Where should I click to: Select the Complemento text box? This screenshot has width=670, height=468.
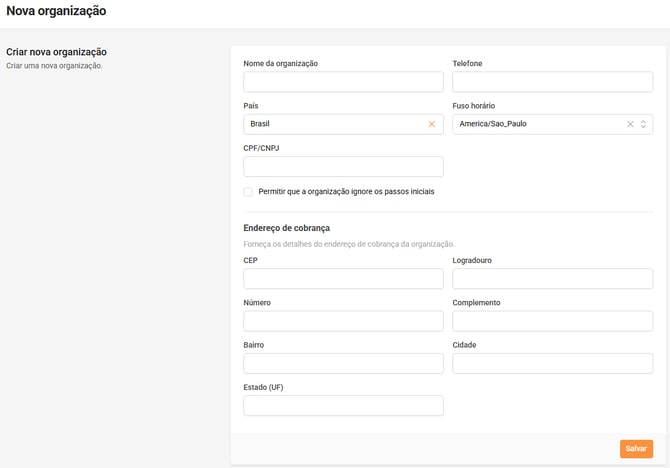tap(552, 321)
